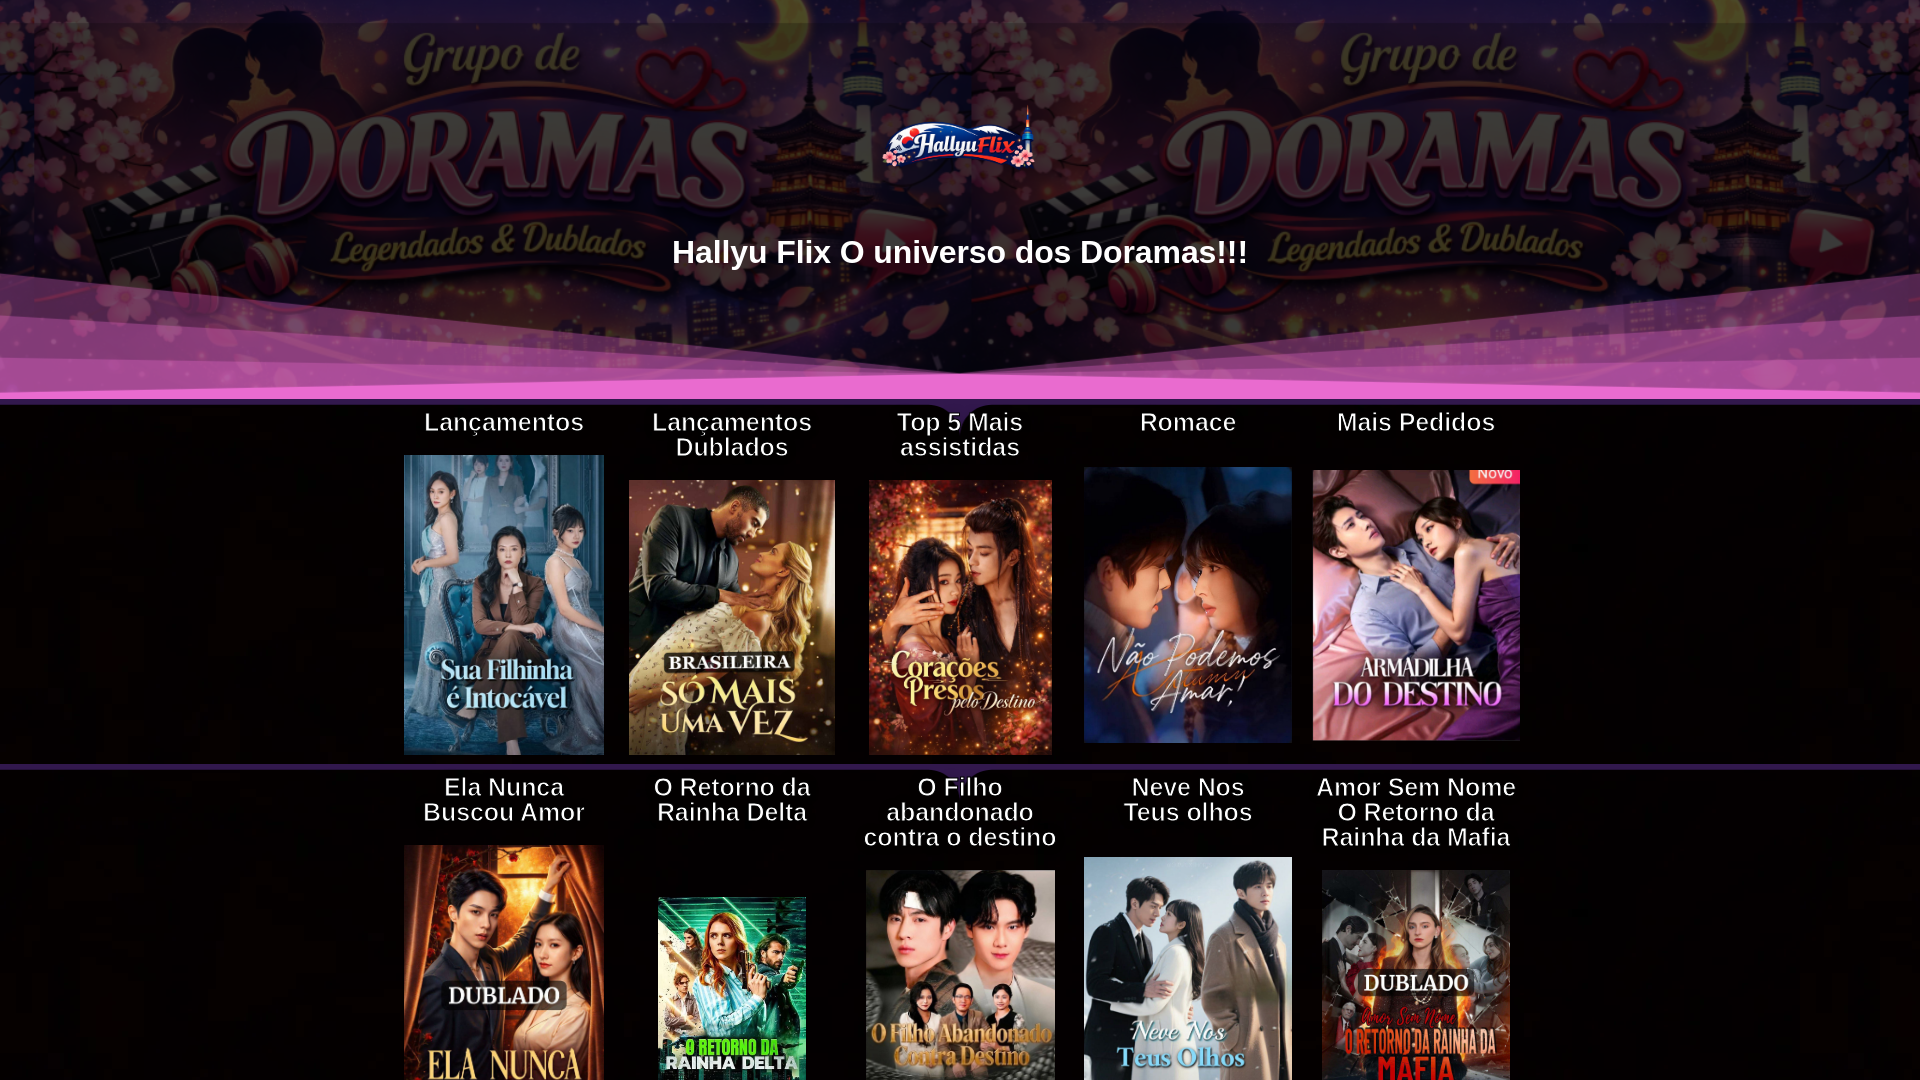Click the HallyuFlix logo
This screenshot has width=1920, height=1080.
pyautogui.click(x=959, y=140)
